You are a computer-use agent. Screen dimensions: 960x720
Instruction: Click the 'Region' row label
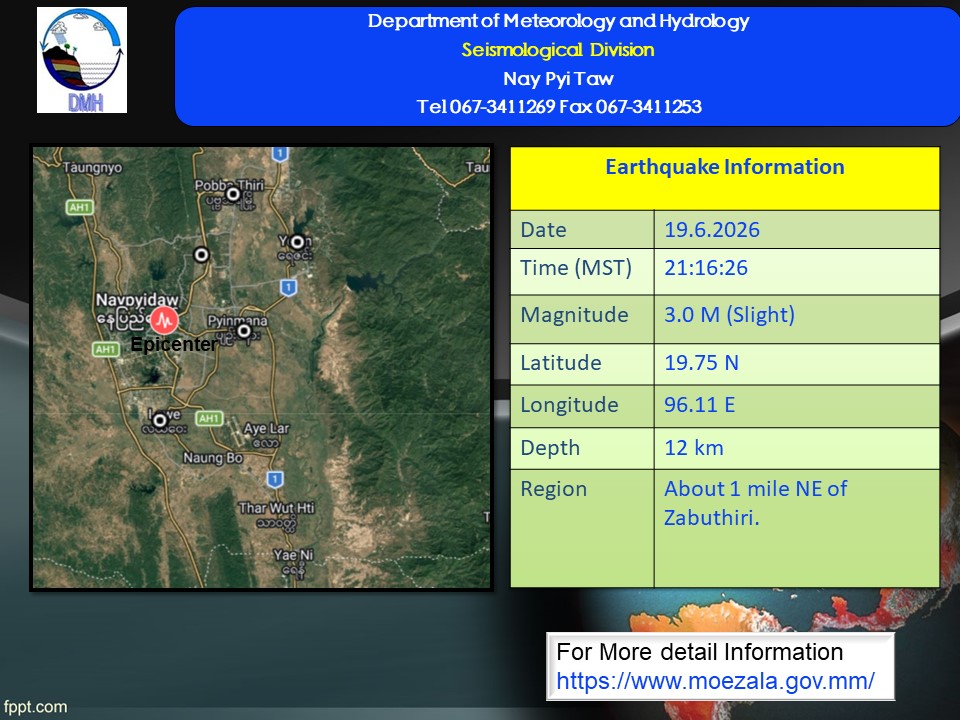point(553,489)
